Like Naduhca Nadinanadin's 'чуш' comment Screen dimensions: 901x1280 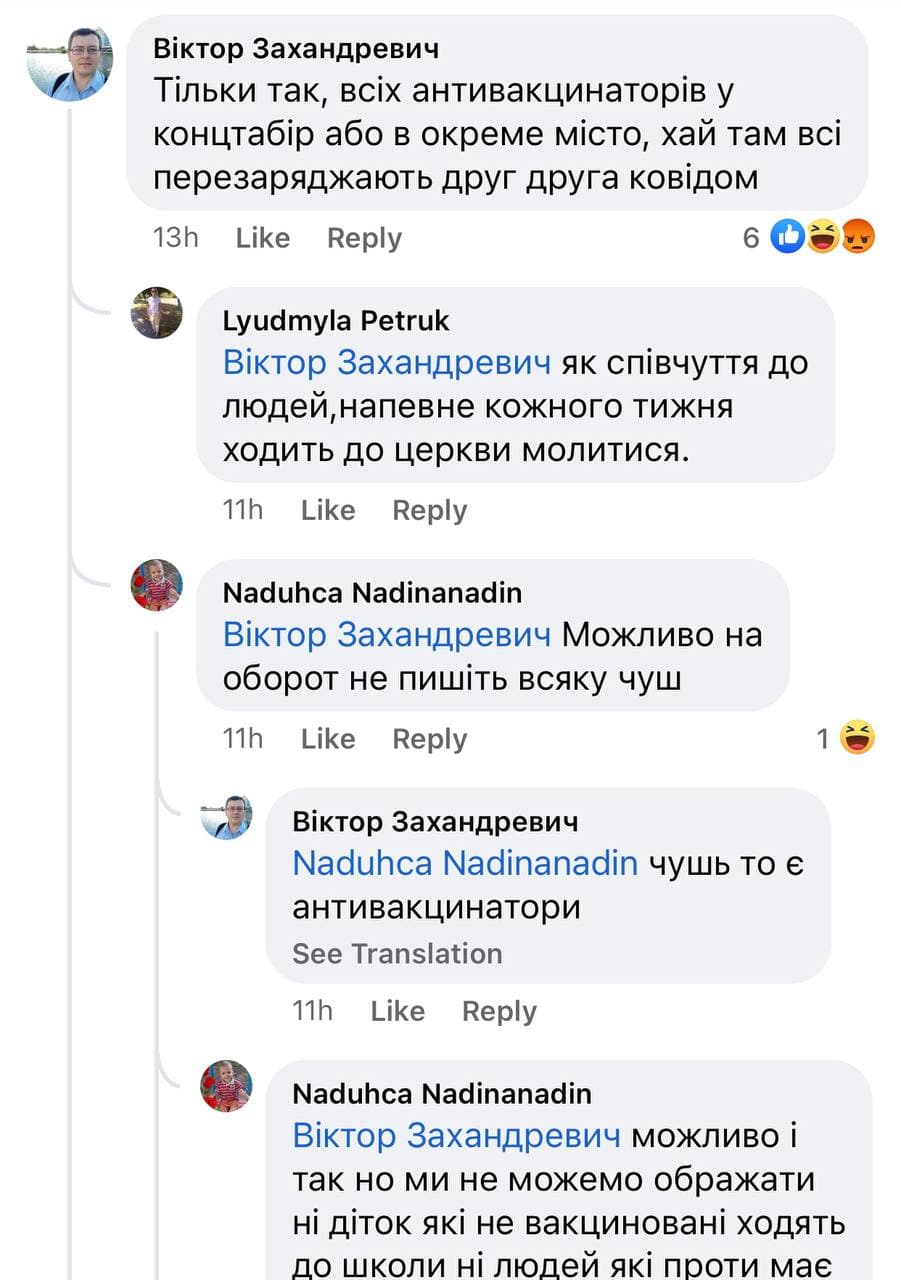pos(328,739)
